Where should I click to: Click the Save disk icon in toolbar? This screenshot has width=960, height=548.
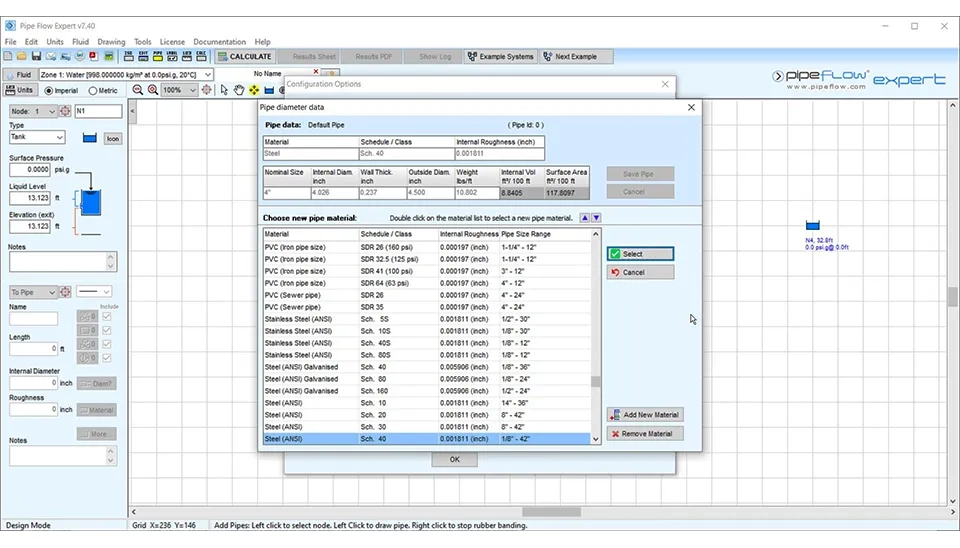click(36, 57)
